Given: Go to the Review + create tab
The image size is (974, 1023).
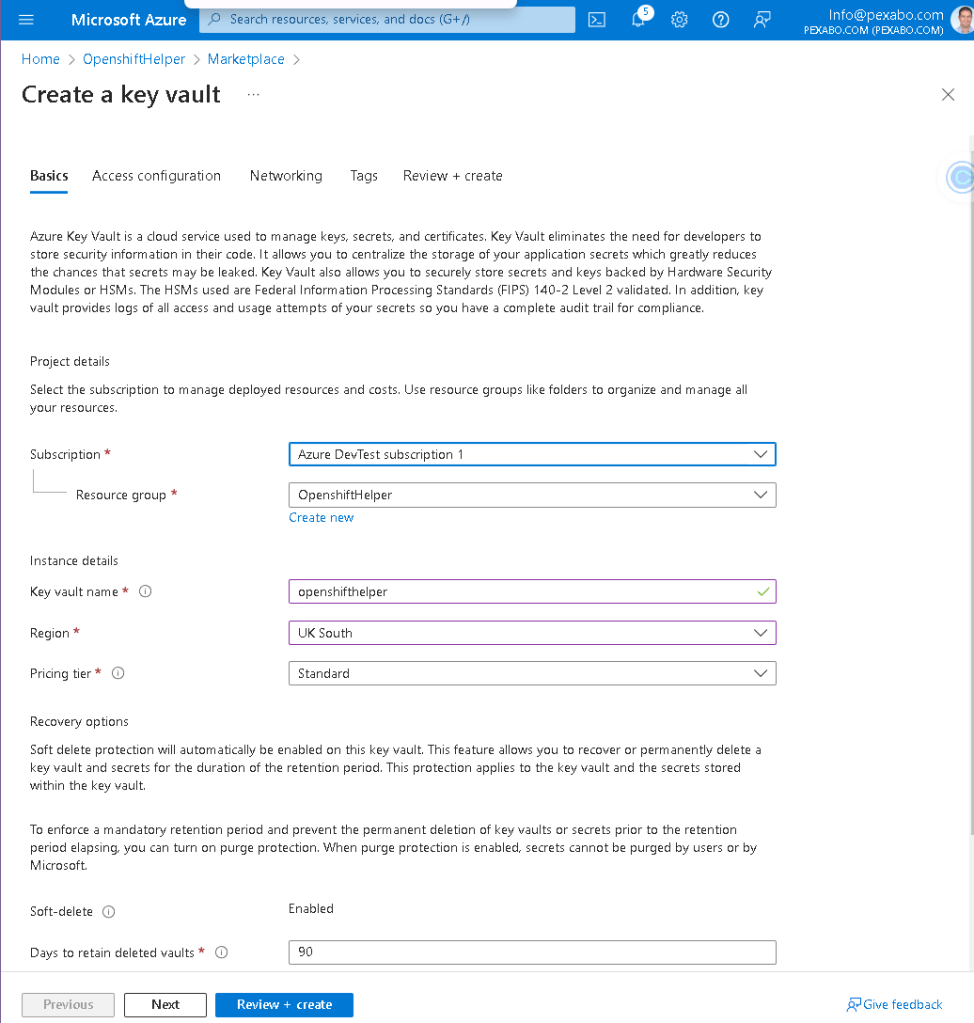Looking at the screenshot, I should (453, 176).
